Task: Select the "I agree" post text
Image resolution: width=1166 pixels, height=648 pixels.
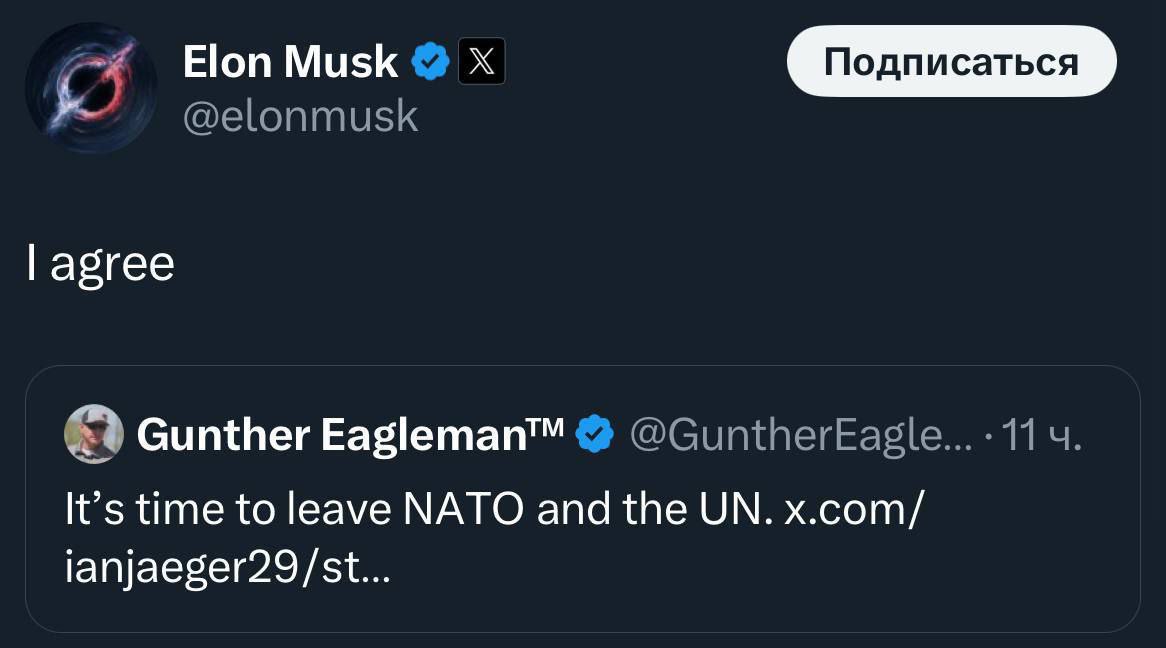Action: pos(100,263)
